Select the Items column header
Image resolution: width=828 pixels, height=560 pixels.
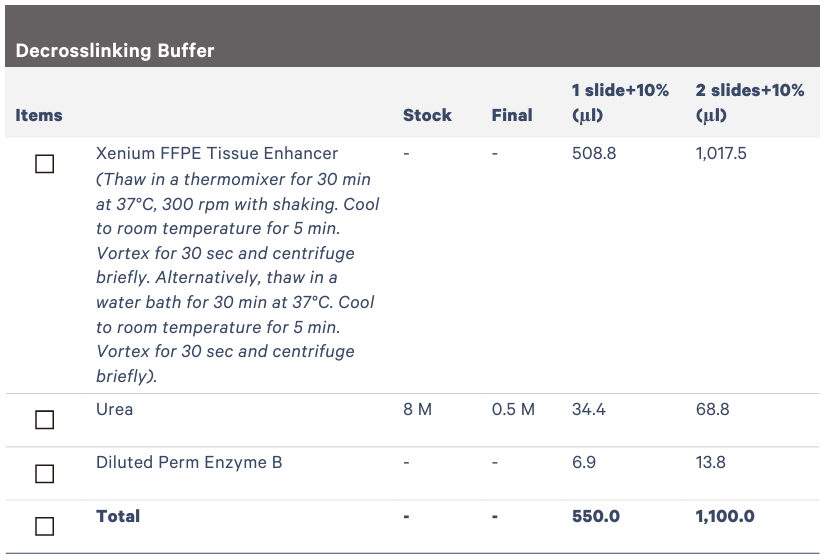pyautogui.click(x=39, y=115)
